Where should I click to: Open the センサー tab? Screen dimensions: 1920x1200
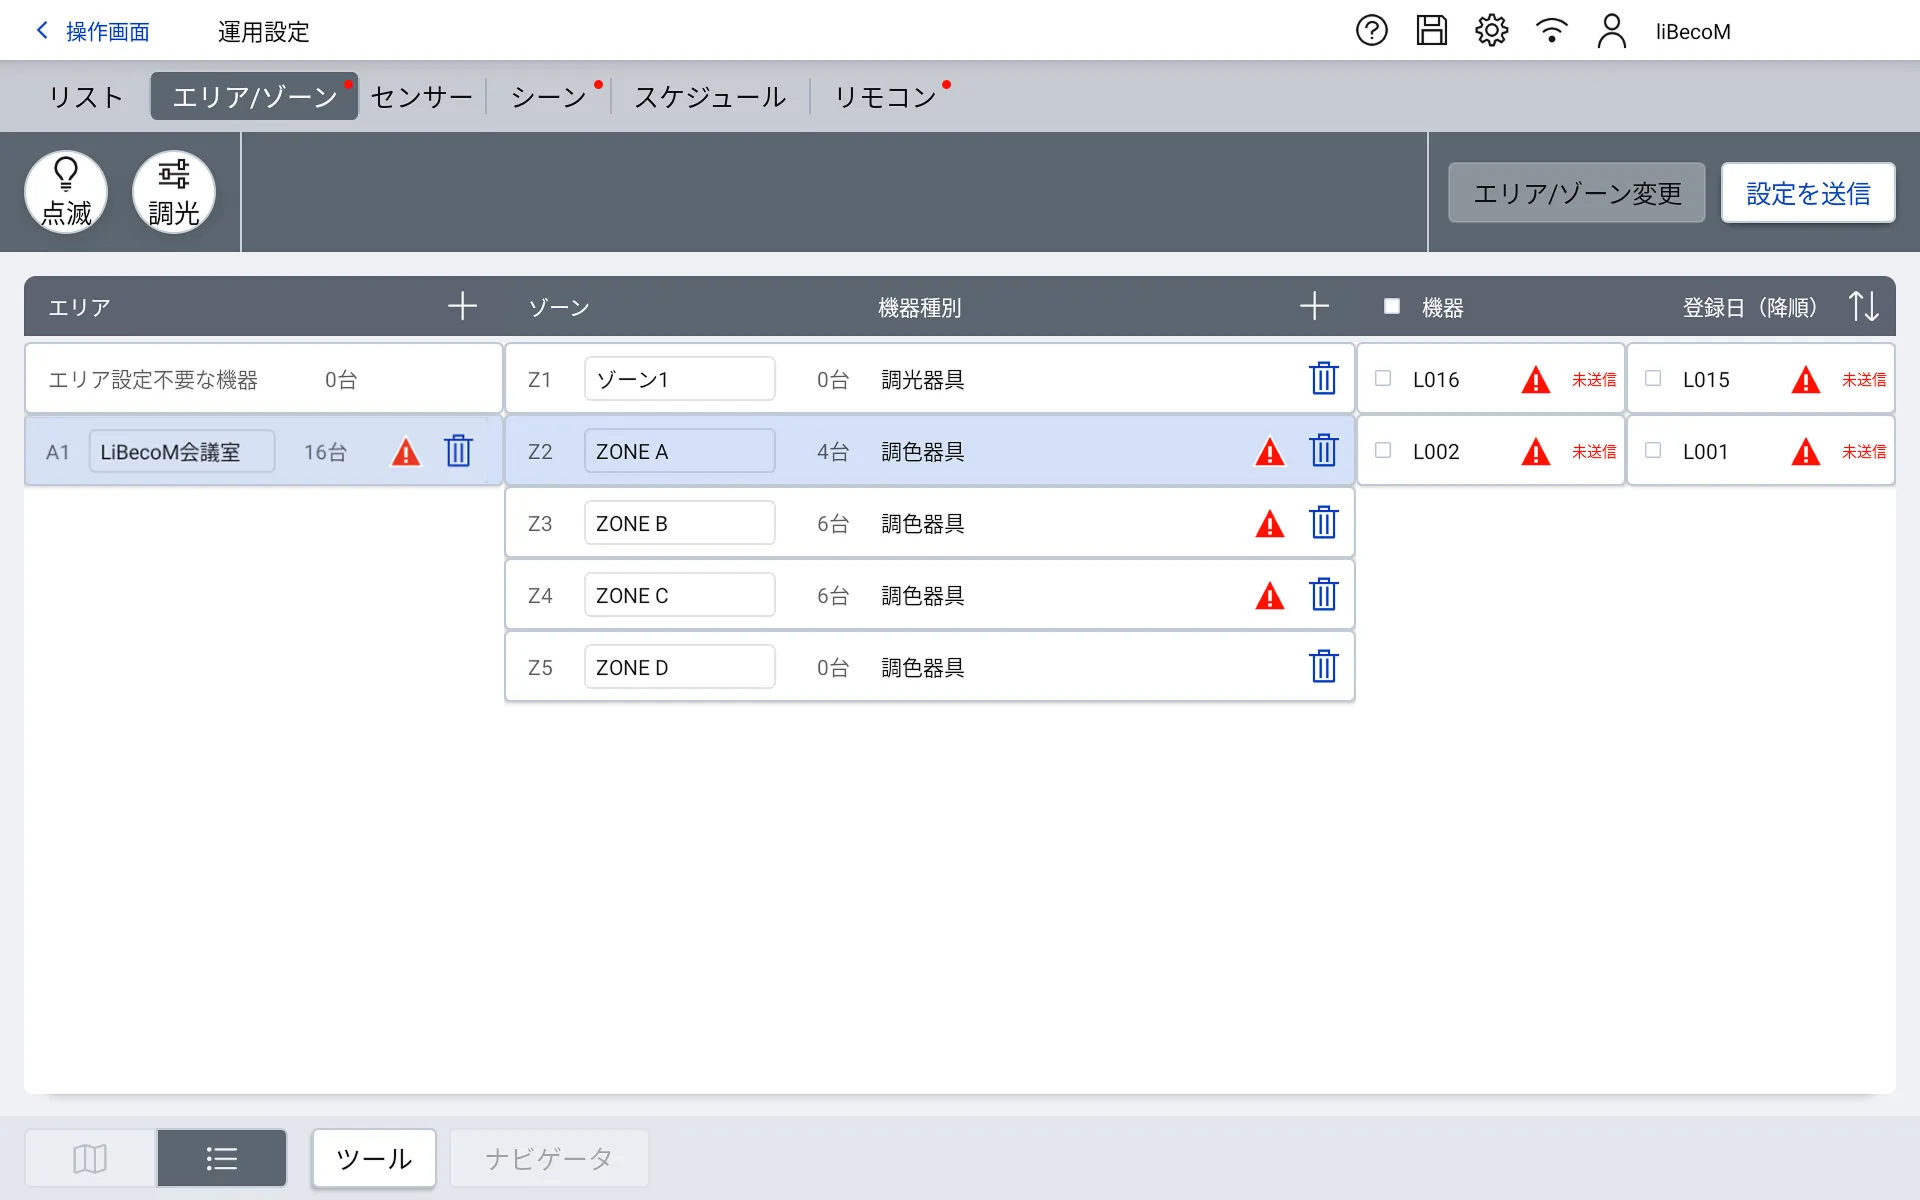pos(421,97)
